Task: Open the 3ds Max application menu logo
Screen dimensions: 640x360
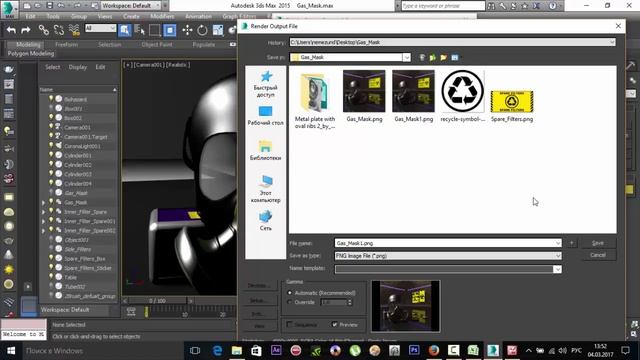Action: [x=9, y=8]
